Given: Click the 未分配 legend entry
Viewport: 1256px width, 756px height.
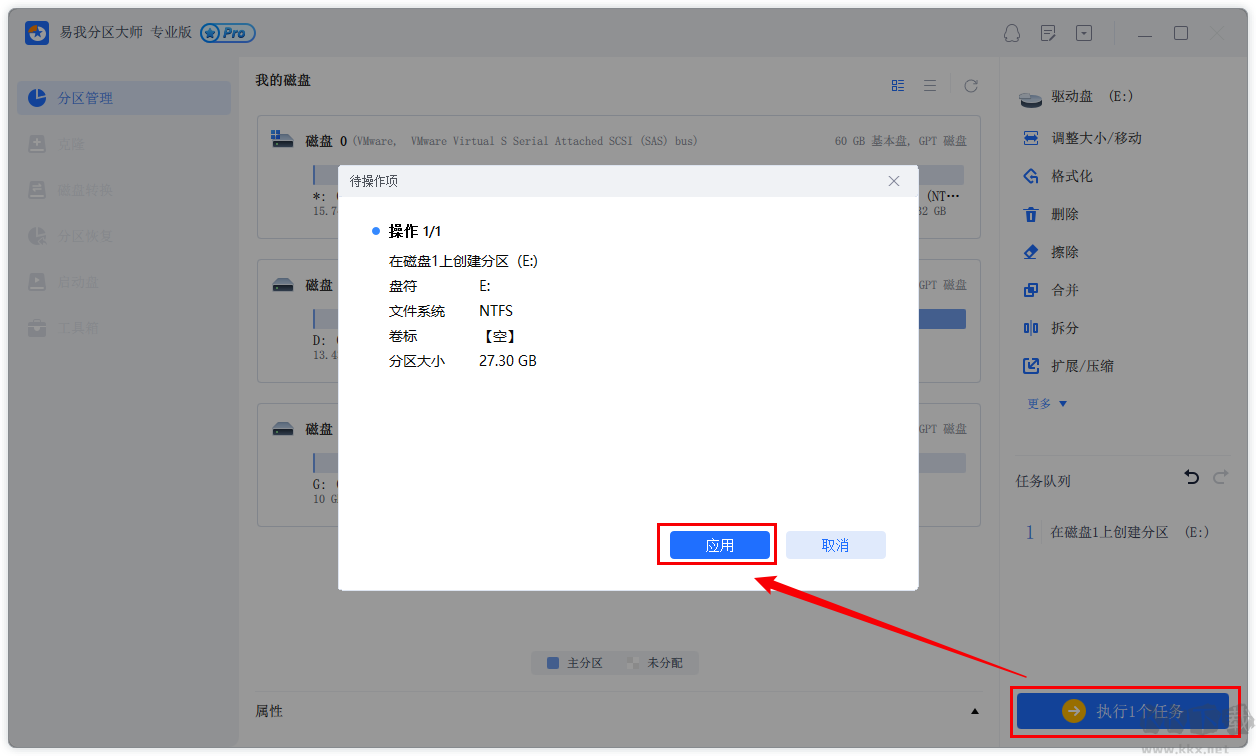Looking at the screenshot, I should tap(655, 662).
